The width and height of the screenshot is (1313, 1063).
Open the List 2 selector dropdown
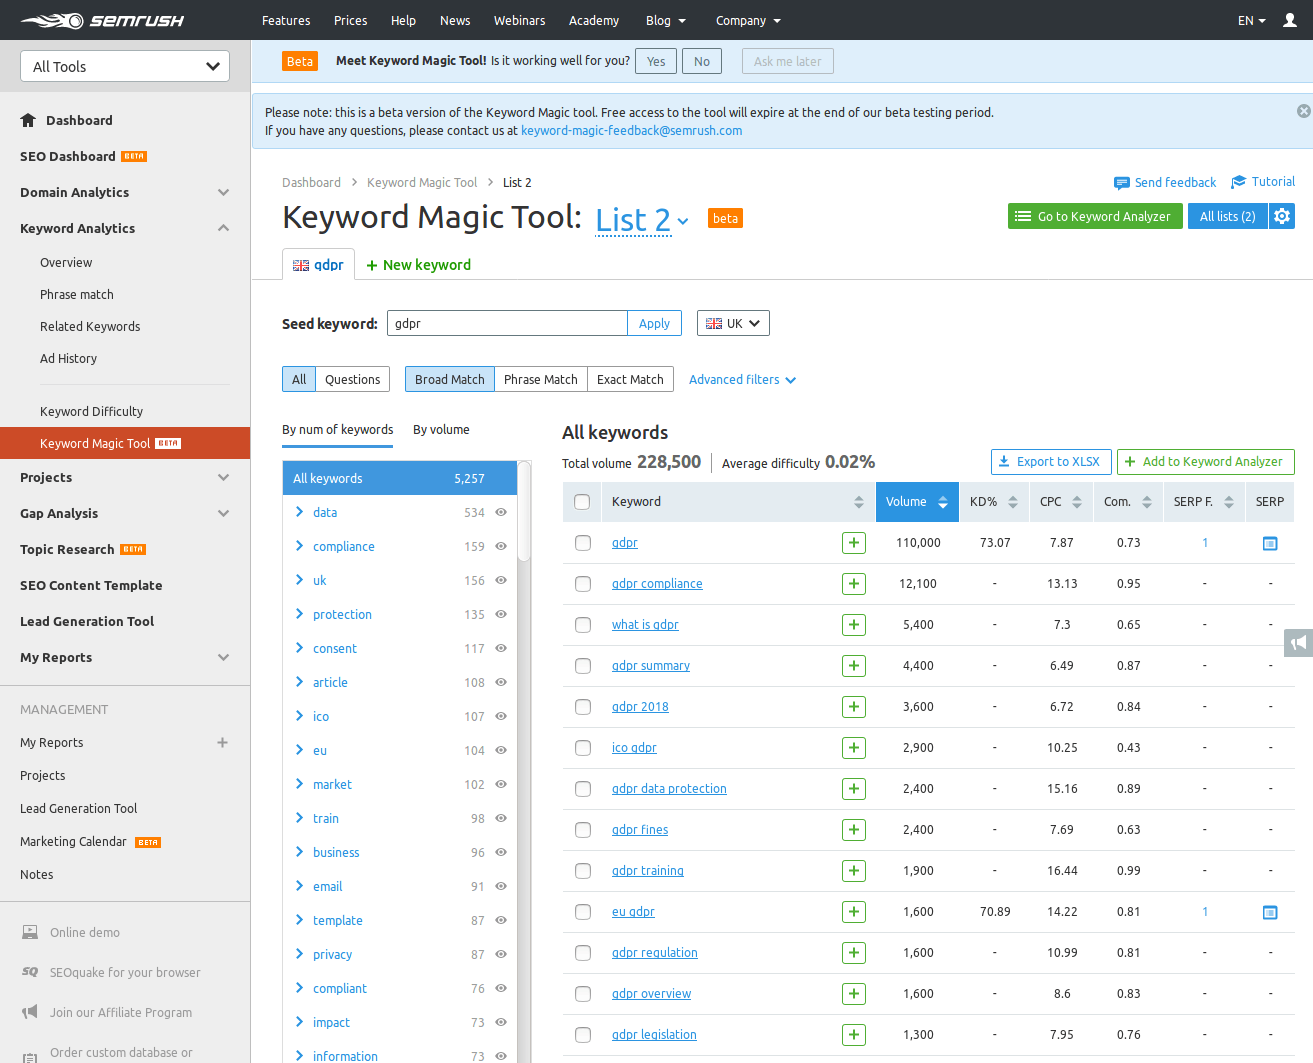[642, 219]
